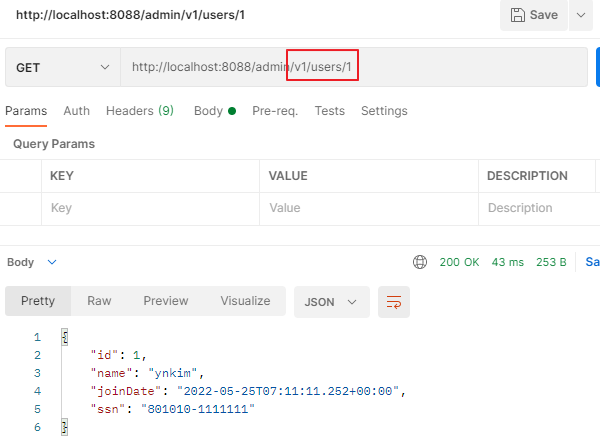This screenshot has height=442, width=600.
Task: Switch to the Tests tab
Action: (329, 111)
